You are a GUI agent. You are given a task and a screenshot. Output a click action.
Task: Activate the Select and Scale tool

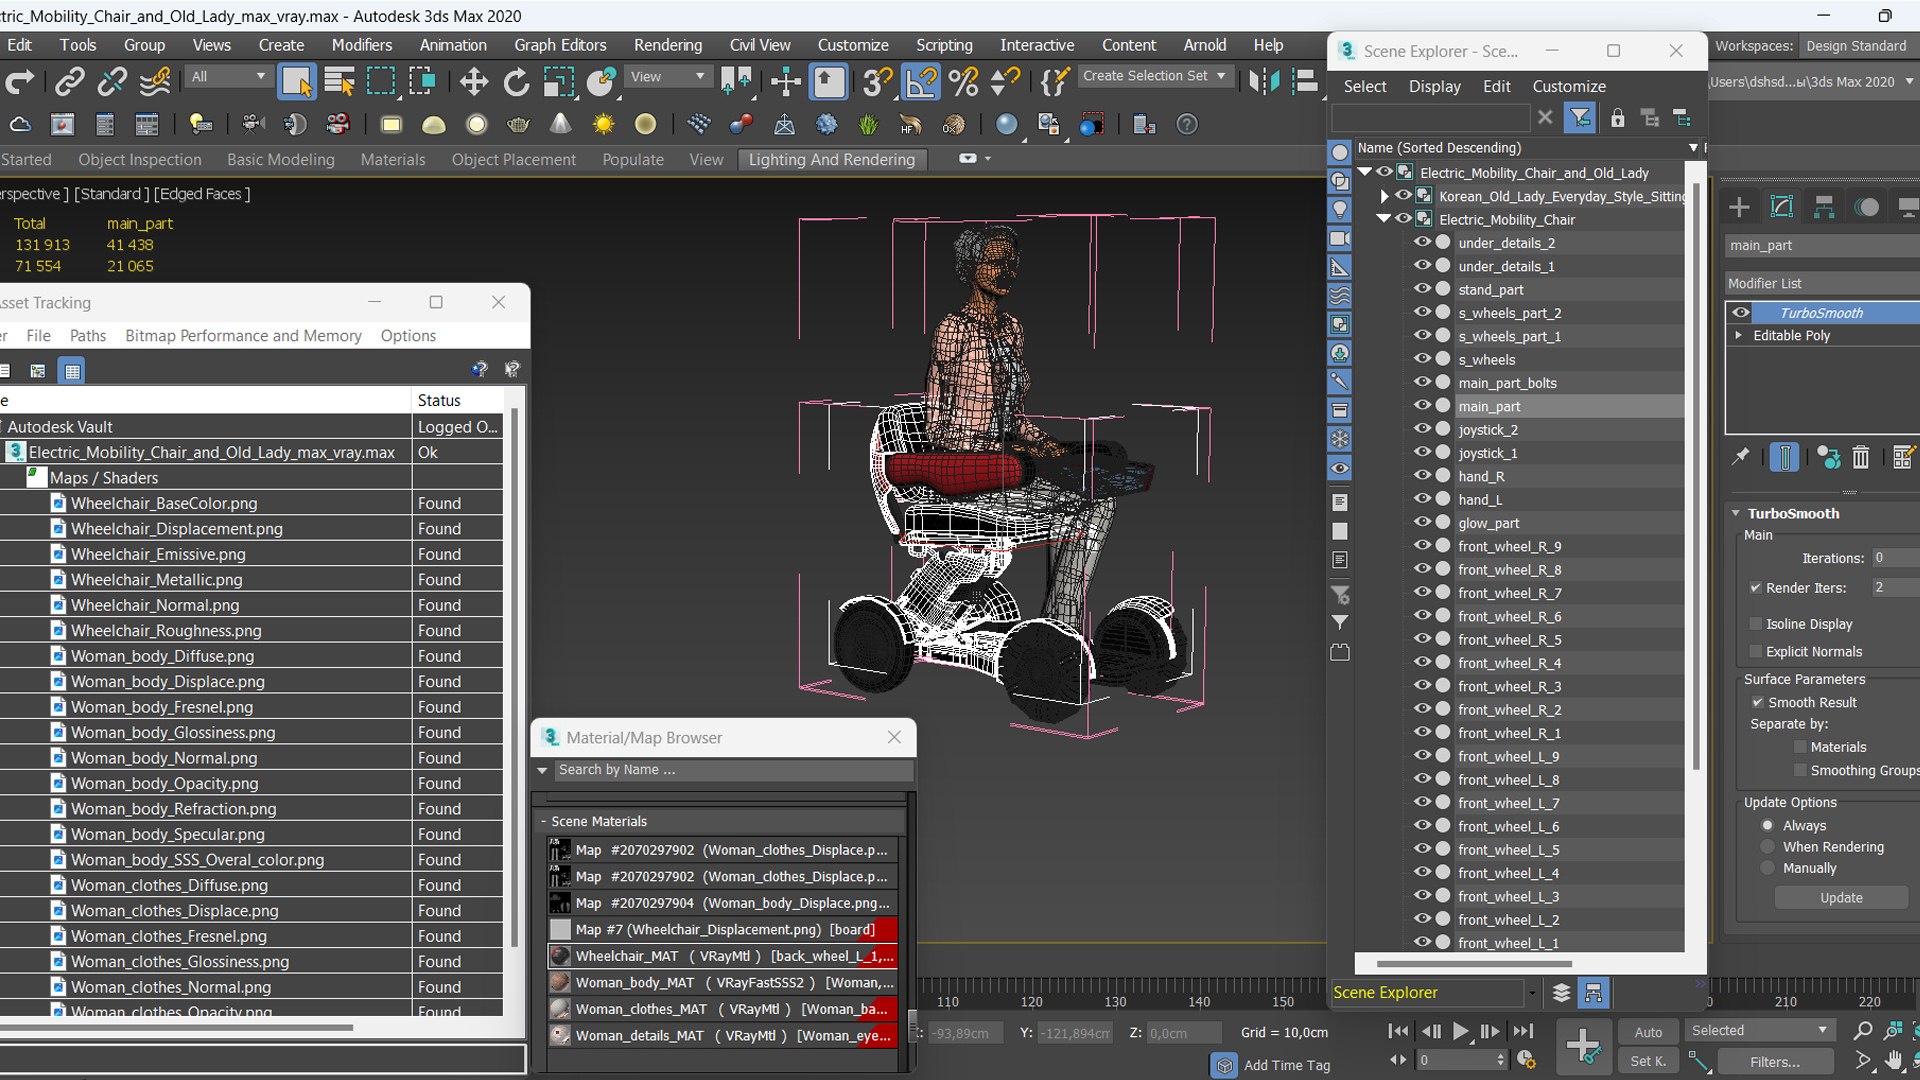[x=558, y=81]
